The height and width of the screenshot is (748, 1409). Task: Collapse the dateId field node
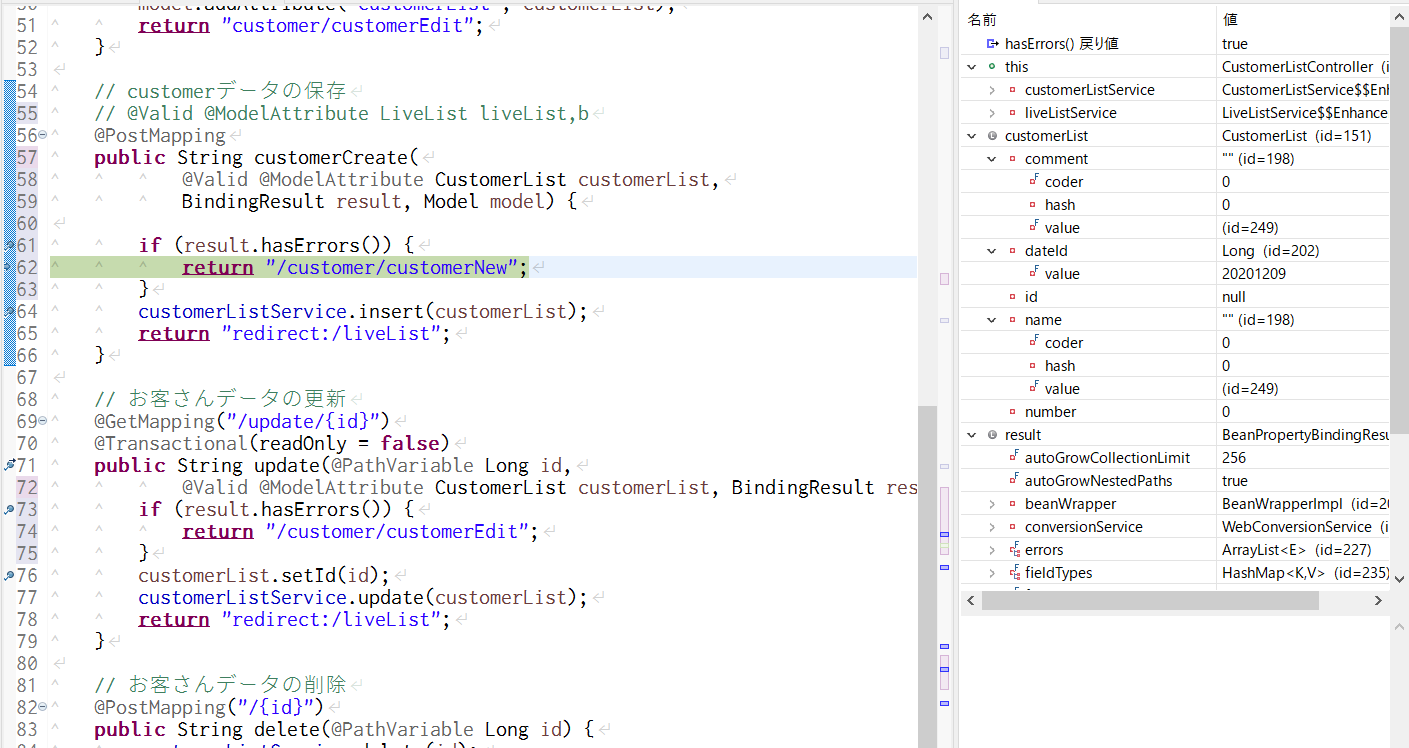(x=991, y=251)
